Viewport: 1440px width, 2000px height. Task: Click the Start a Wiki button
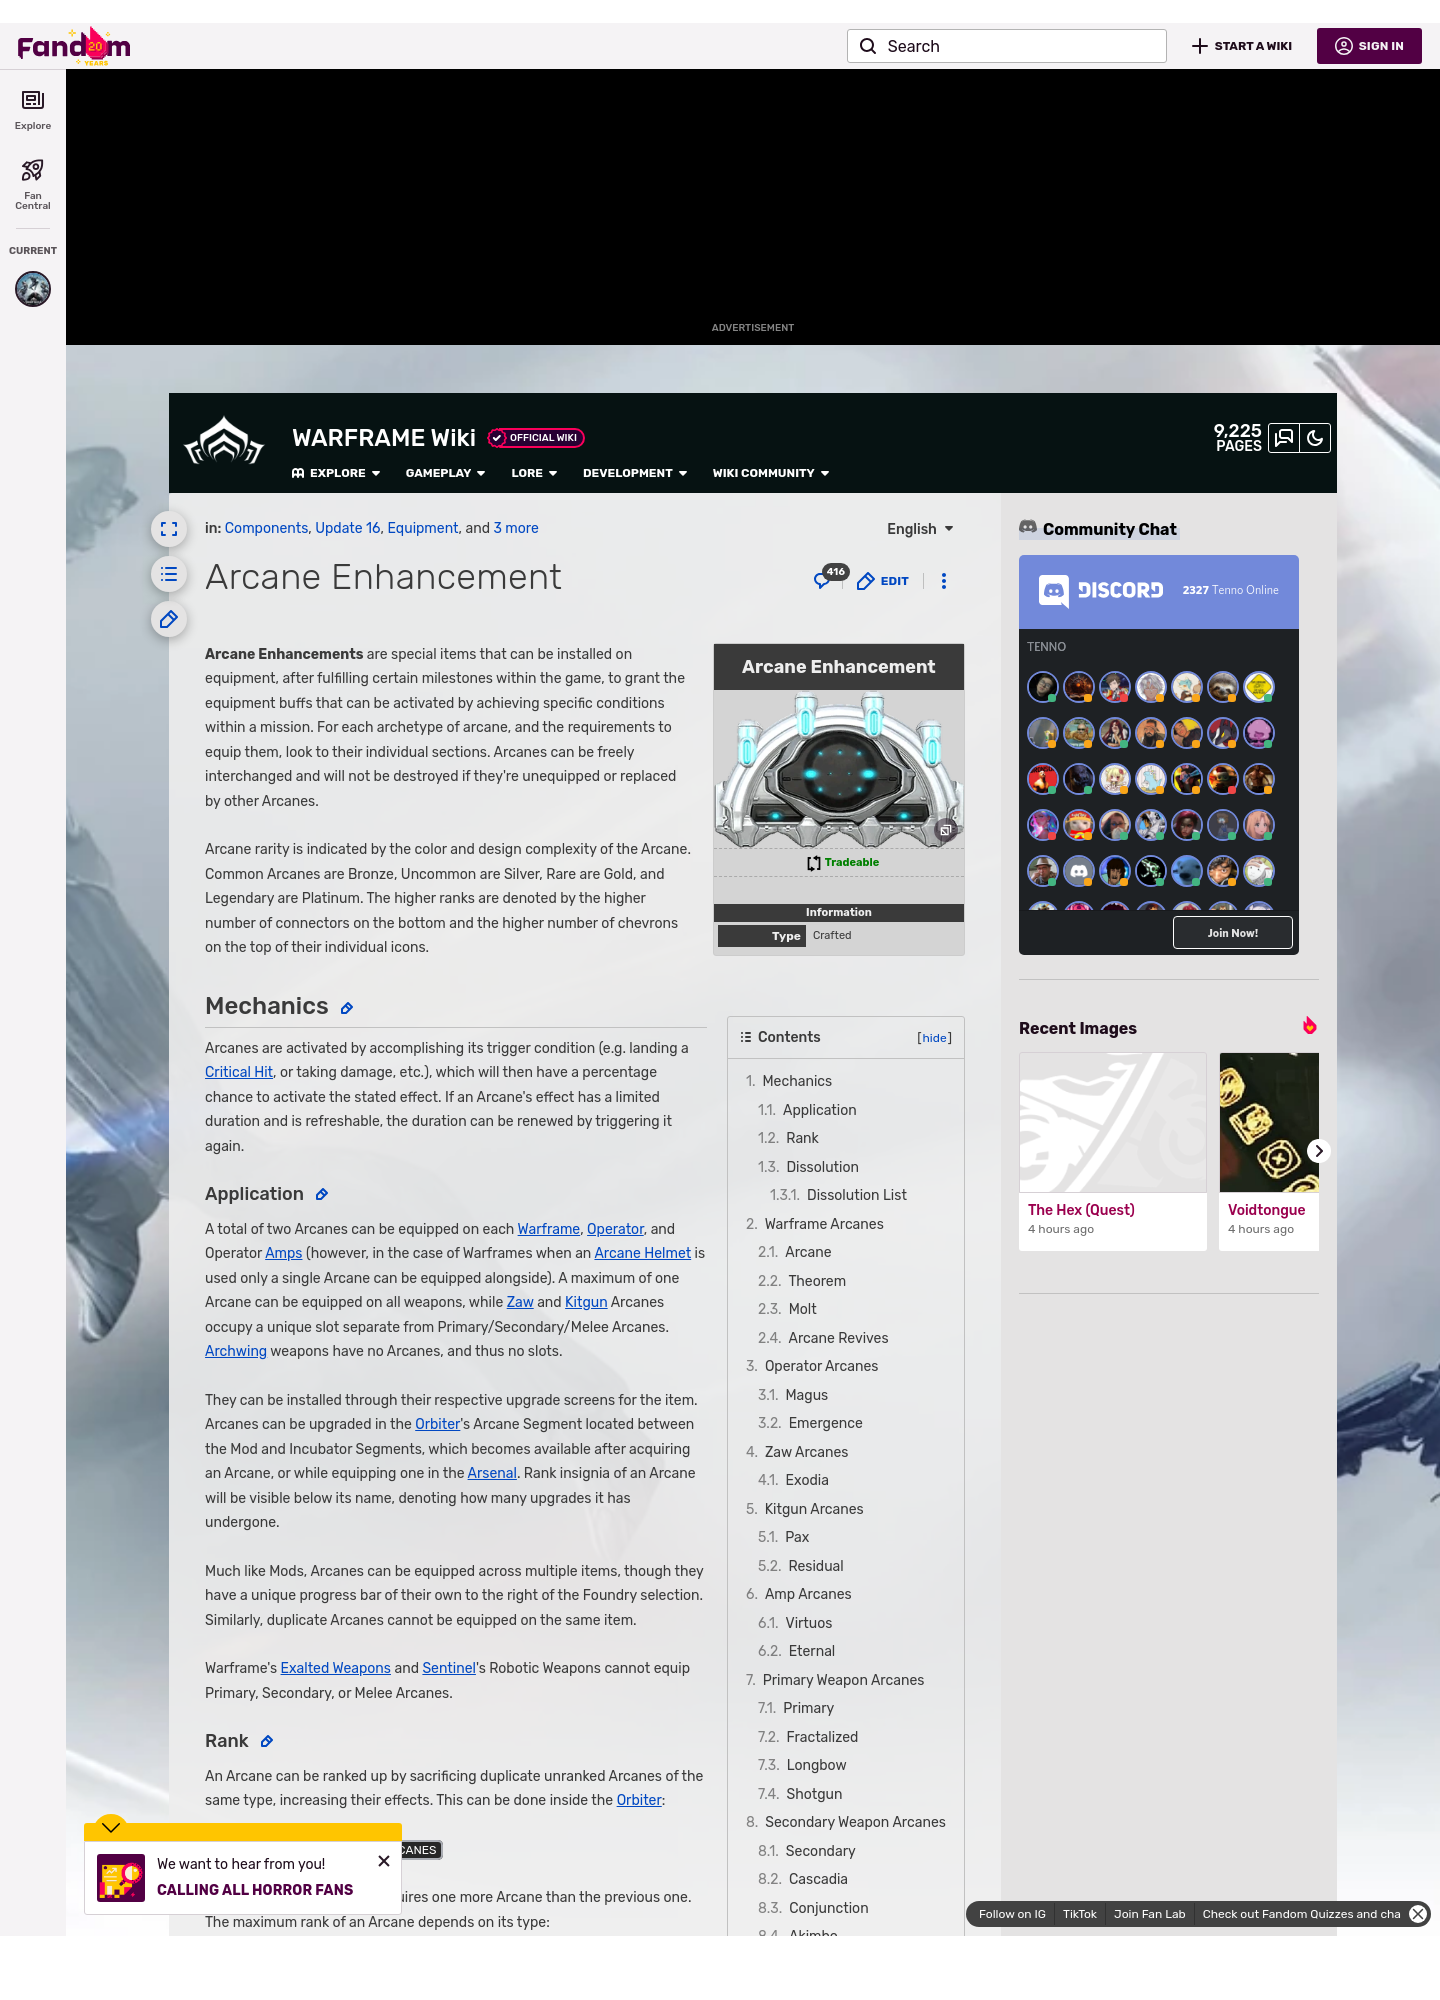coord(1242,46)
